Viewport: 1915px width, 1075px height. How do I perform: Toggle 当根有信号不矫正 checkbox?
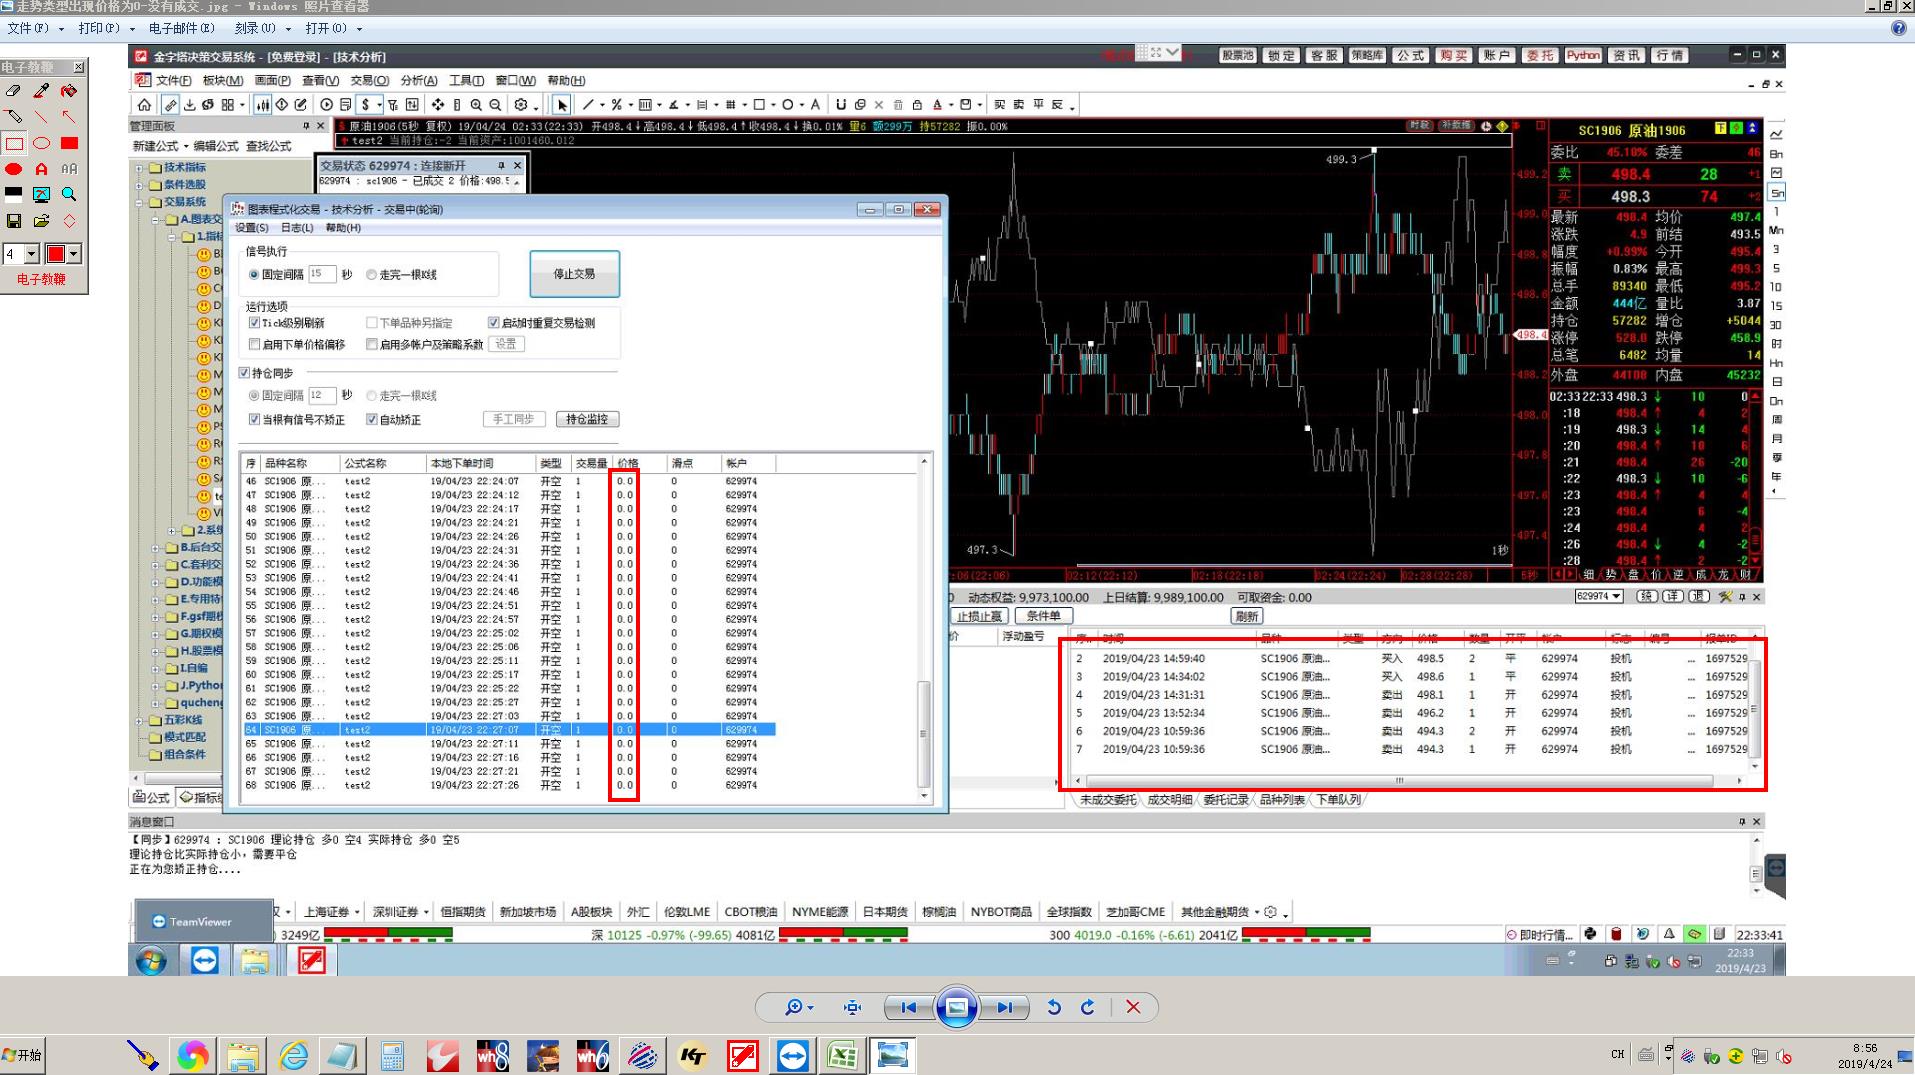[x=254, y=420]
